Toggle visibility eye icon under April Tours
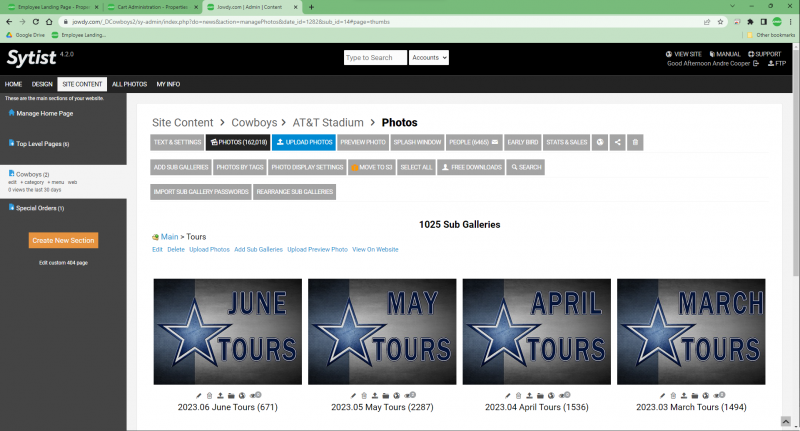Screen dimensions: 800x431 click(x=565, y=395)
